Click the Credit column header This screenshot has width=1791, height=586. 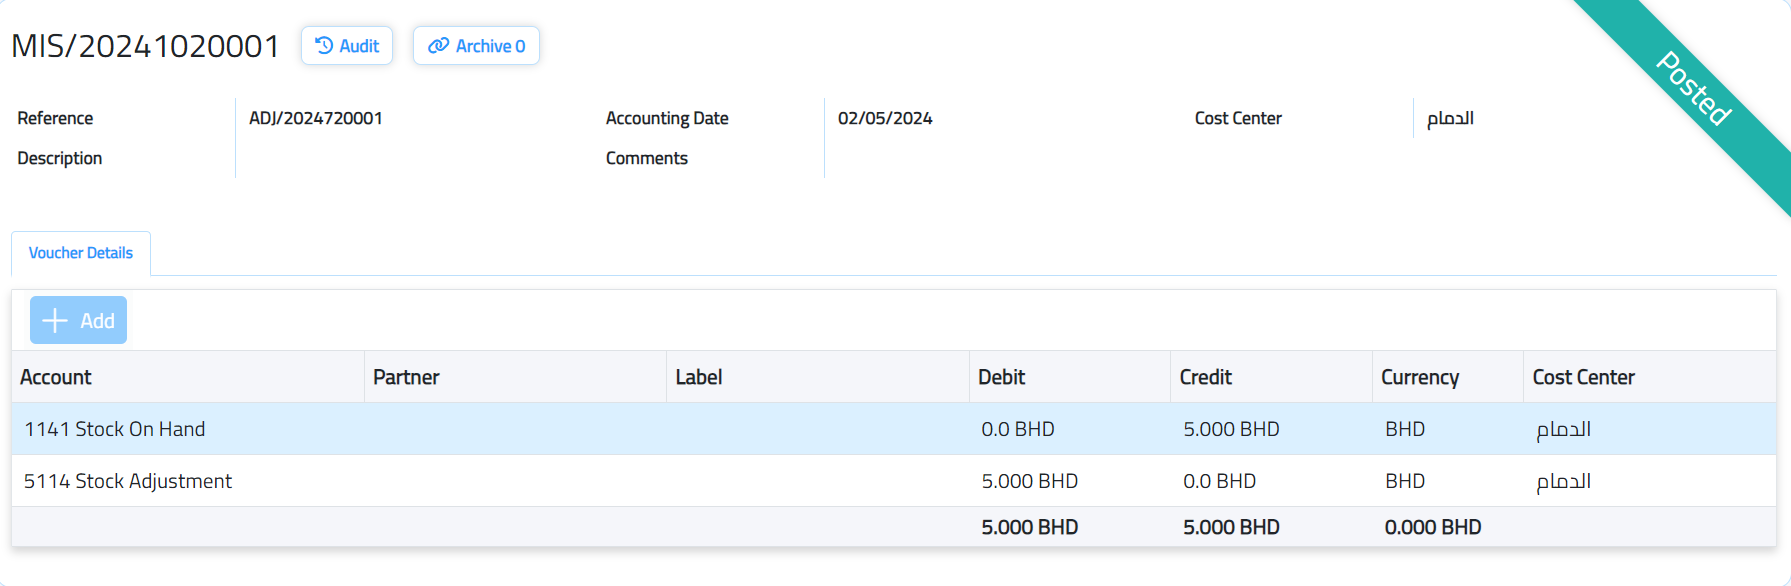[x=1205, y=377]
